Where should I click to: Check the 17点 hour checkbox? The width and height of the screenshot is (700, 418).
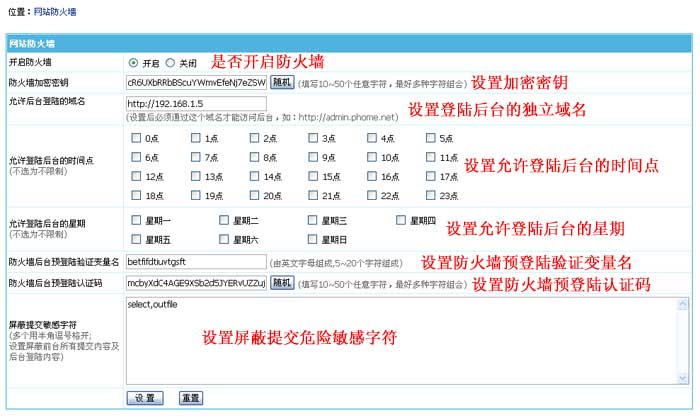click(432, 176)
